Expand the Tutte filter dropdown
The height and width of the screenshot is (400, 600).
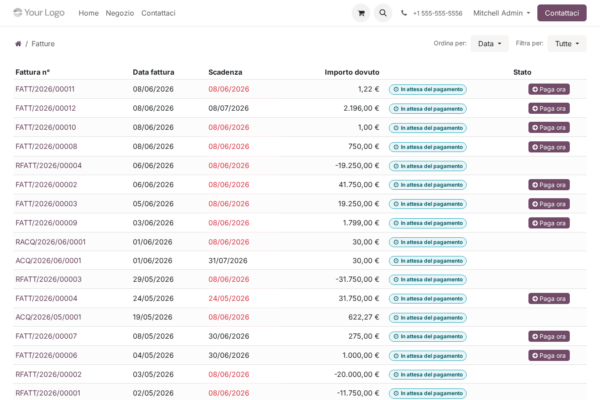[x=567, y=44]
